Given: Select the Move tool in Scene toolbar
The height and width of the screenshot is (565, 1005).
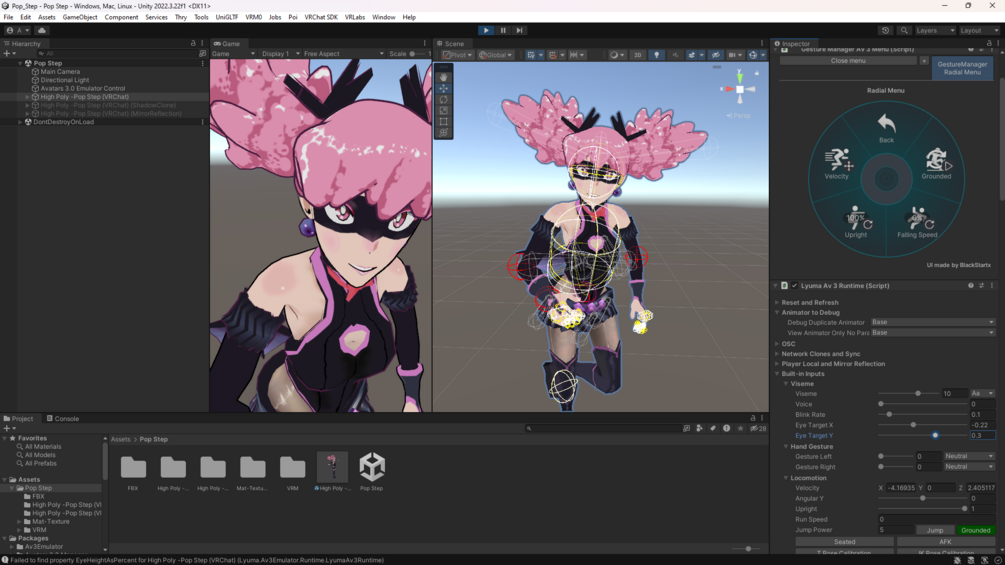Looking at the screenshot, I should 444,88.
